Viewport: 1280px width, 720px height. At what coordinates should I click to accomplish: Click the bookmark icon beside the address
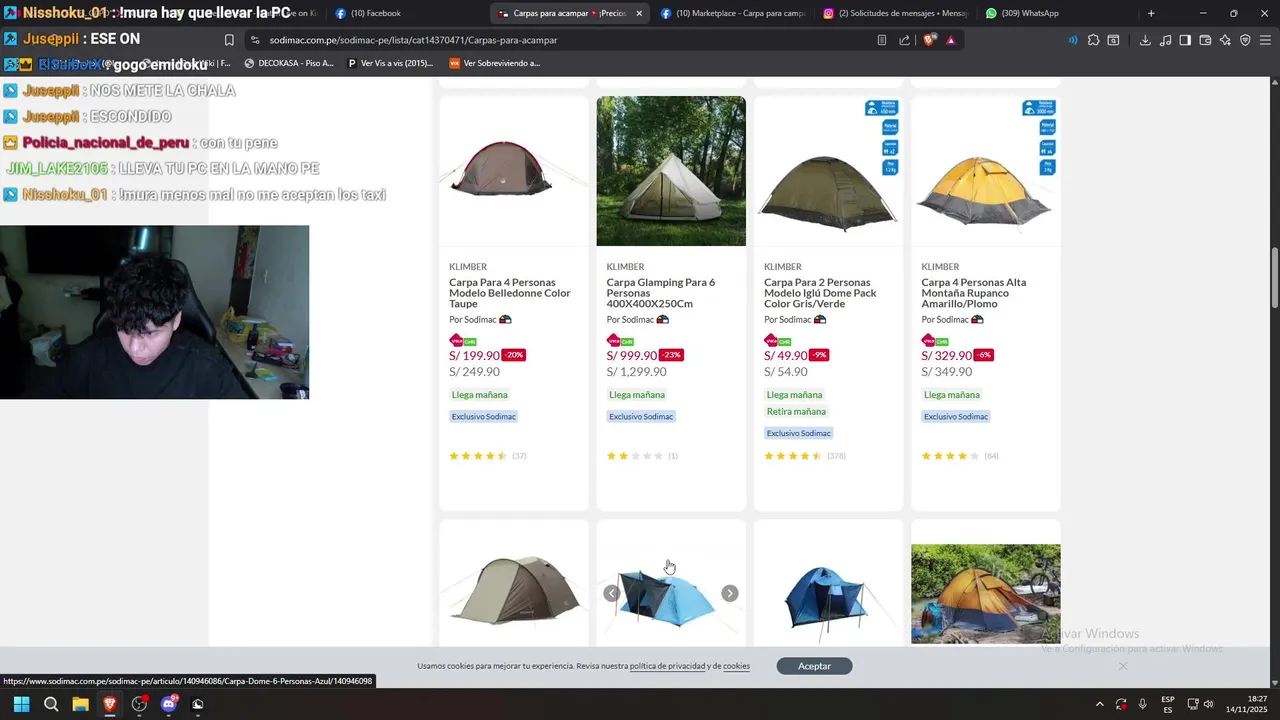tap(229, 40)
